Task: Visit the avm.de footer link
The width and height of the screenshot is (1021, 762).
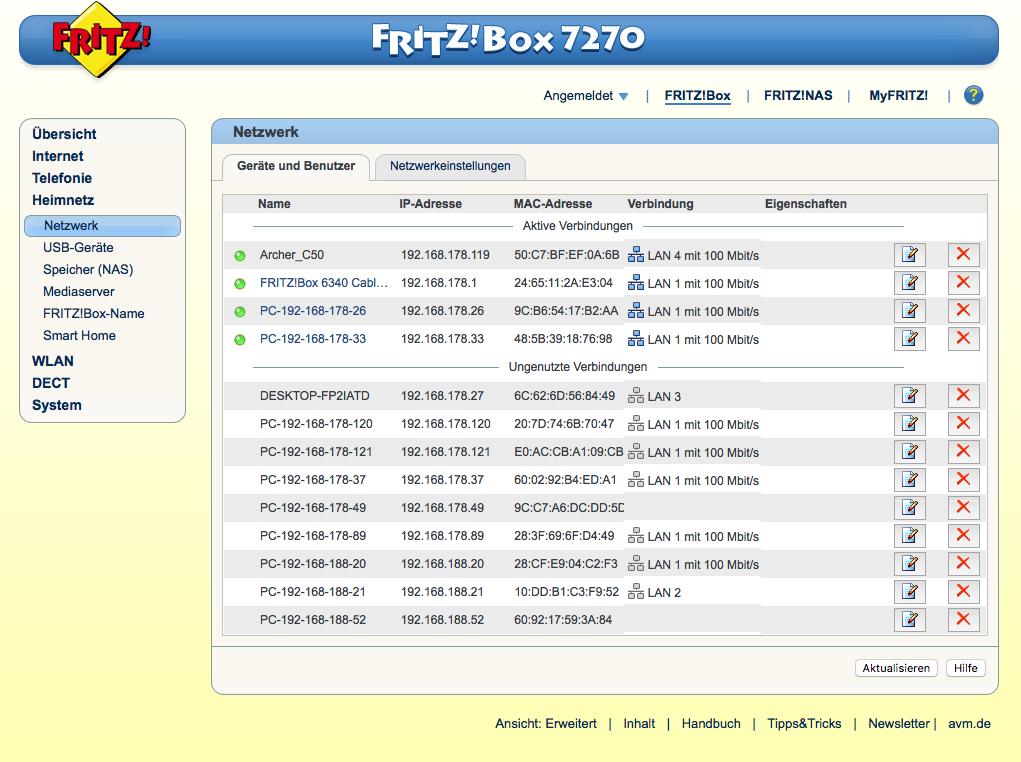Action: coord(969,724)
